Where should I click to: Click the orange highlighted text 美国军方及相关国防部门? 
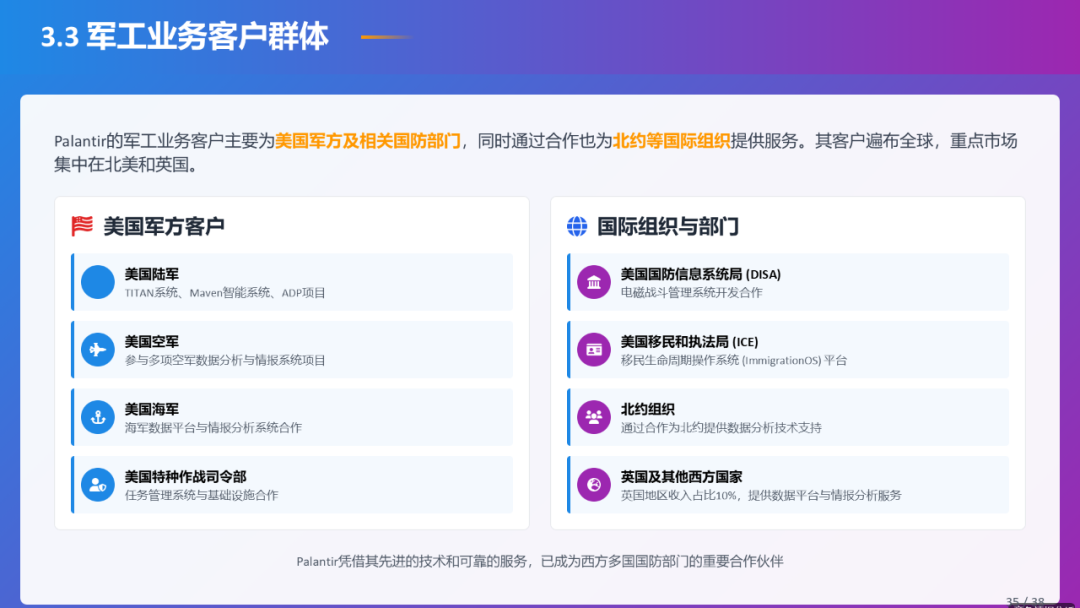(368, 141)
